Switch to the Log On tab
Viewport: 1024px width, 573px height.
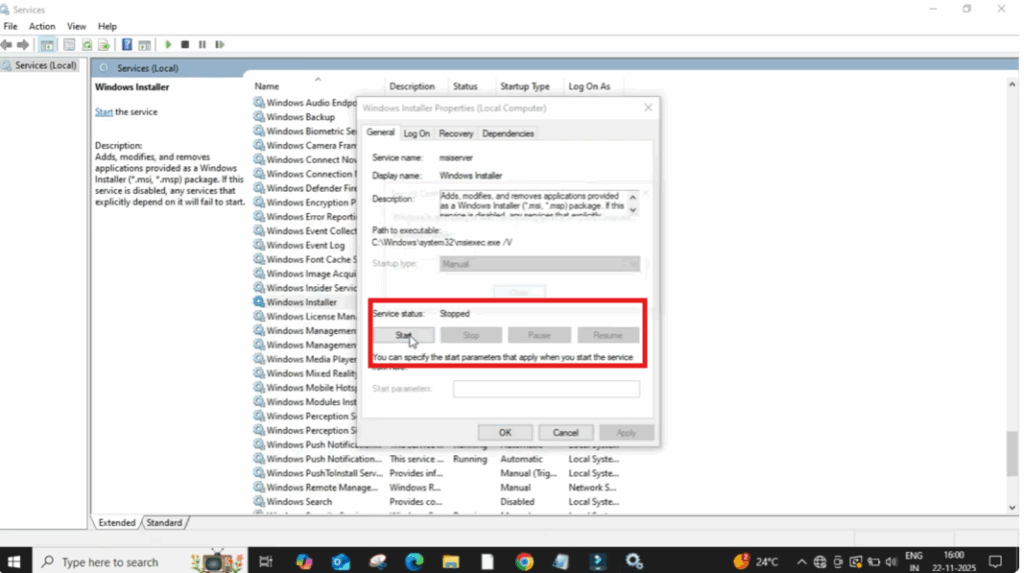(416, 133)
